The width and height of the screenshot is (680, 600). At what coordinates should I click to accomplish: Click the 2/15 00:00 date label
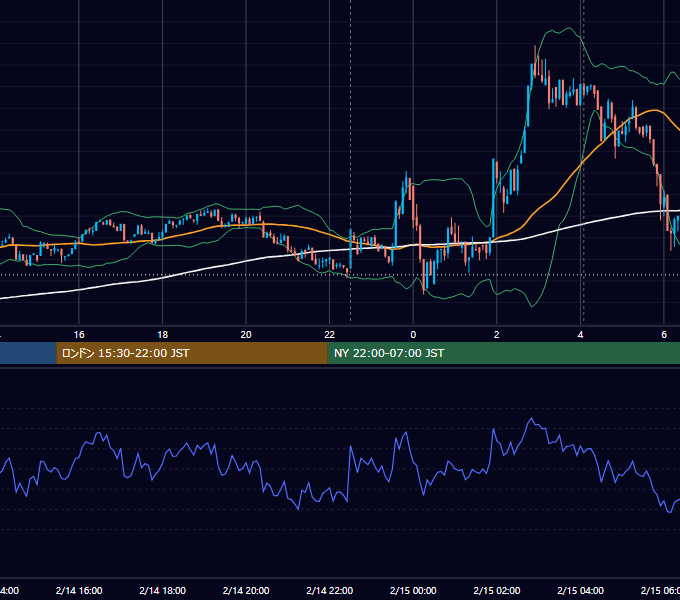[413, 590]
